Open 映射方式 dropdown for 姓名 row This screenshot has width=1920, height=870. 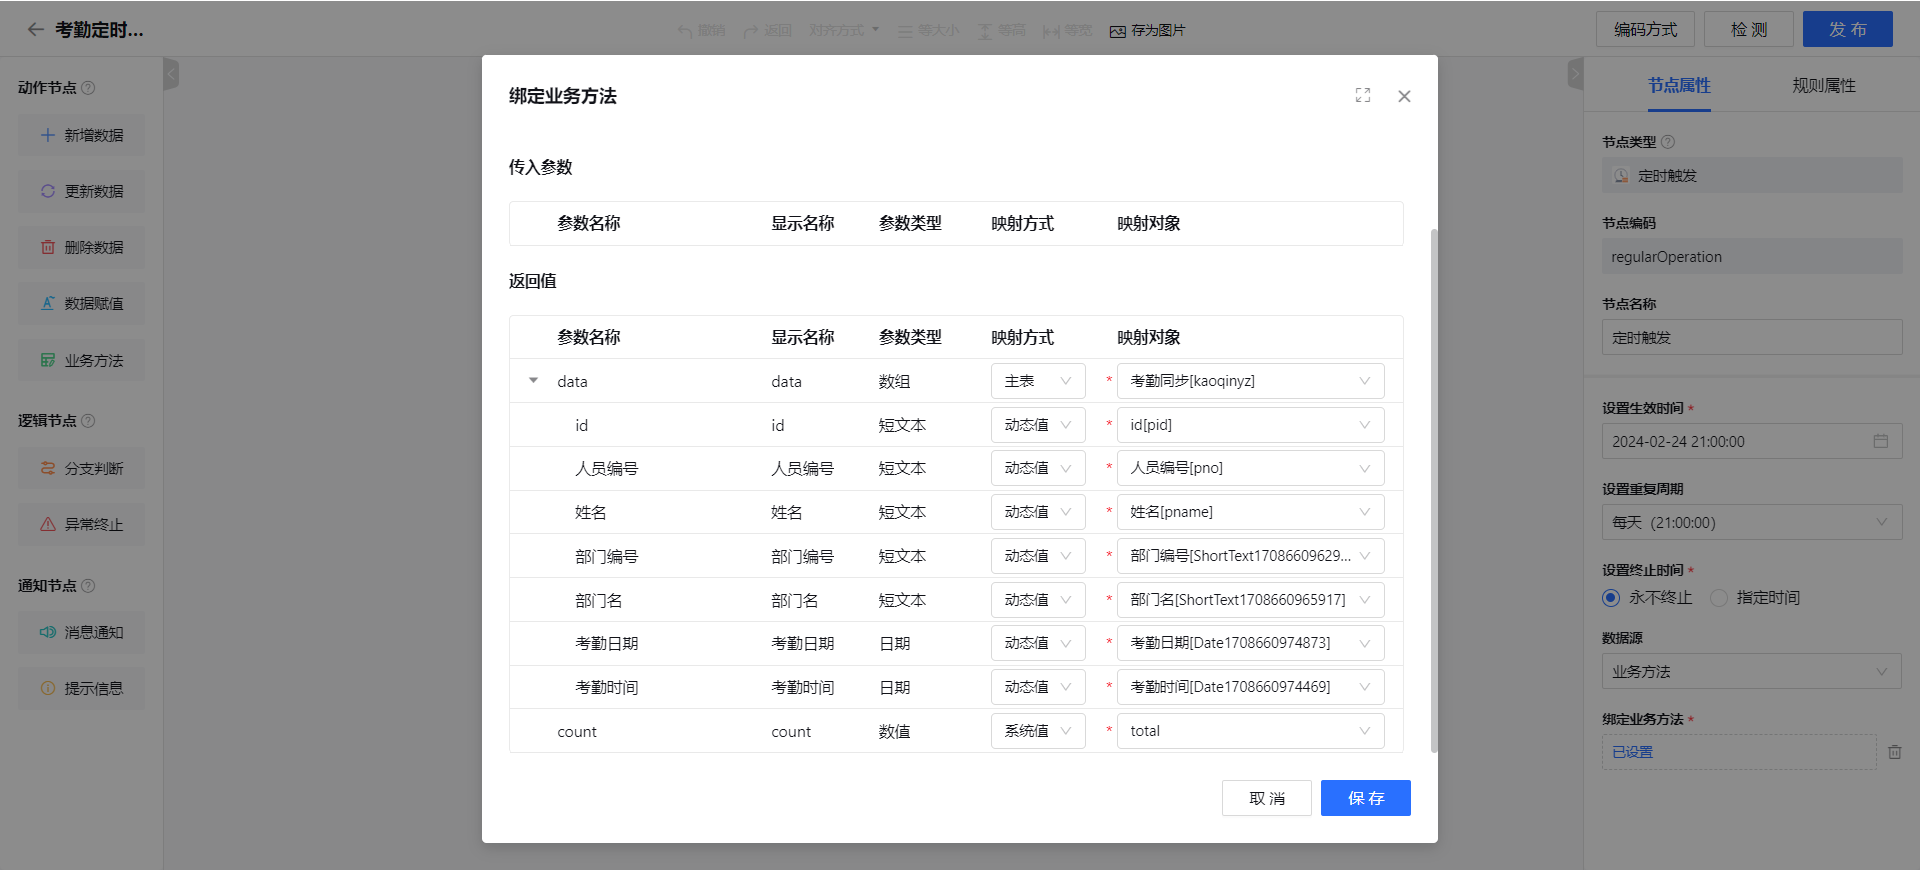[1038, 512]
